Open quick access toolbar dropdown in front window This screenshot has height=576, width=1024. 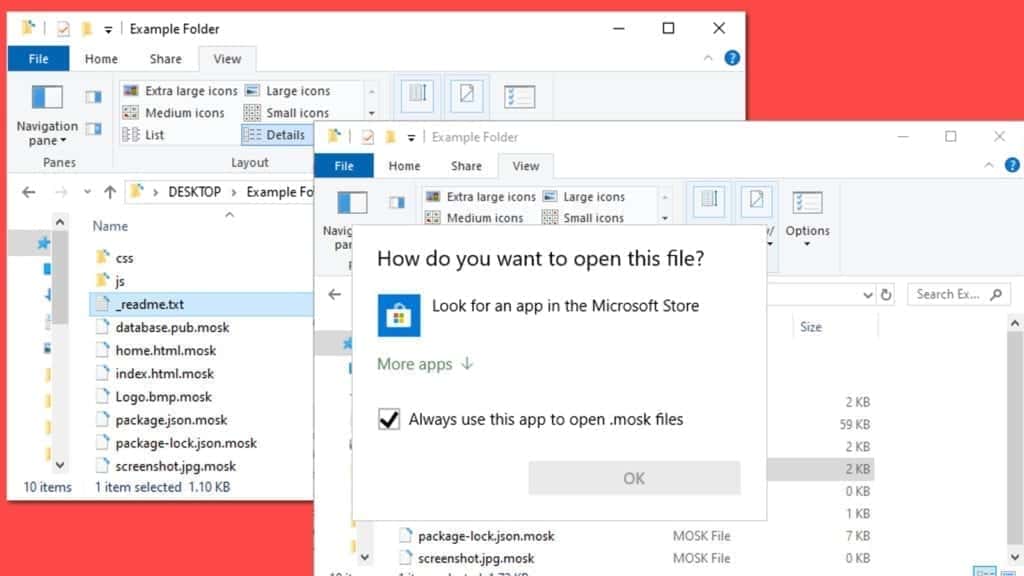pyautogui.click(x=411, y=137)
